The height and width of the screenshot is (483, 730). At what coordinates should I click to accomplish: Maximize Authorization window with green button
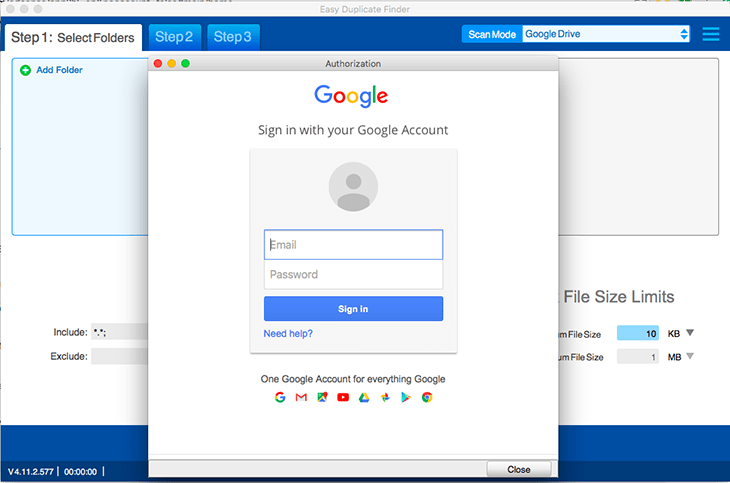pos(185,63)
